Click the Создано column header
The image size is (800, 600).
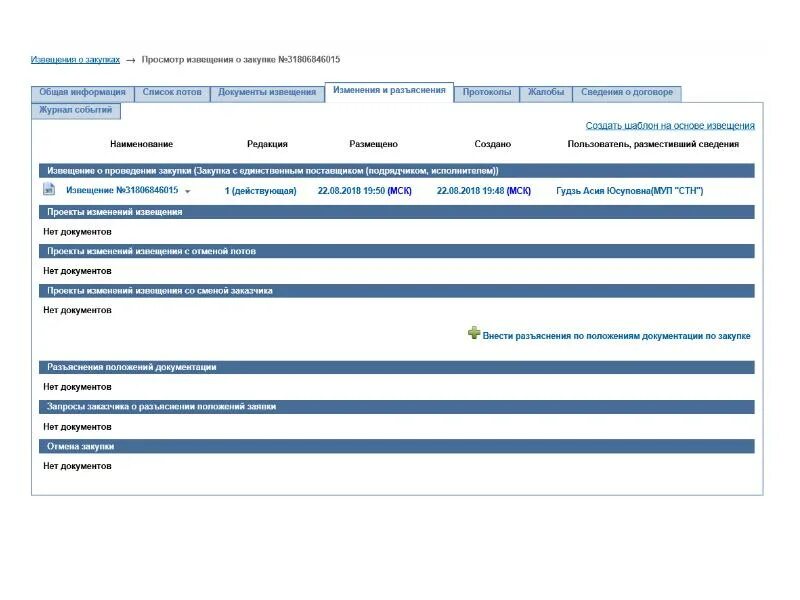[x=492, y=144]
